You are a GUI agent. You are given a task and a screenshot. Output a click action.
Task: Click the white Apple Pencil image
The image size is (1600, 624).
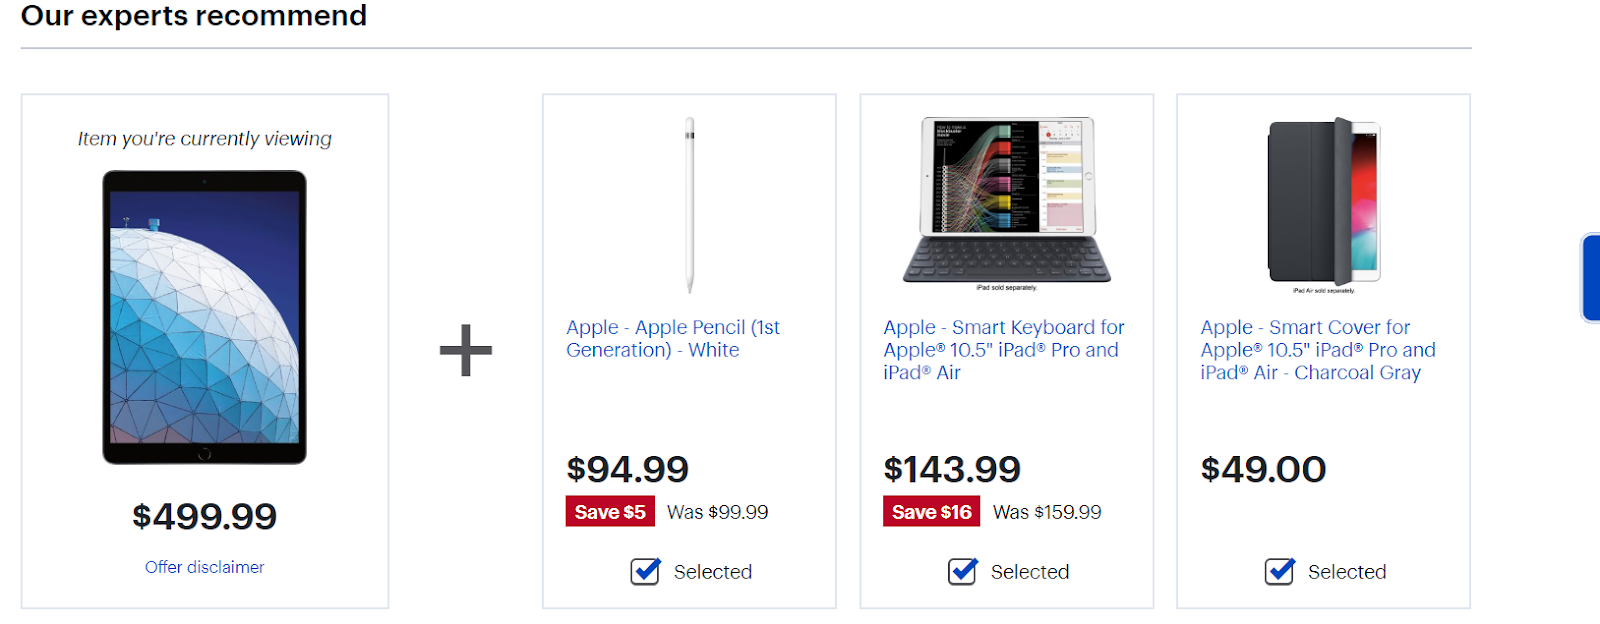pyautogui.click(x=689, y=205)
